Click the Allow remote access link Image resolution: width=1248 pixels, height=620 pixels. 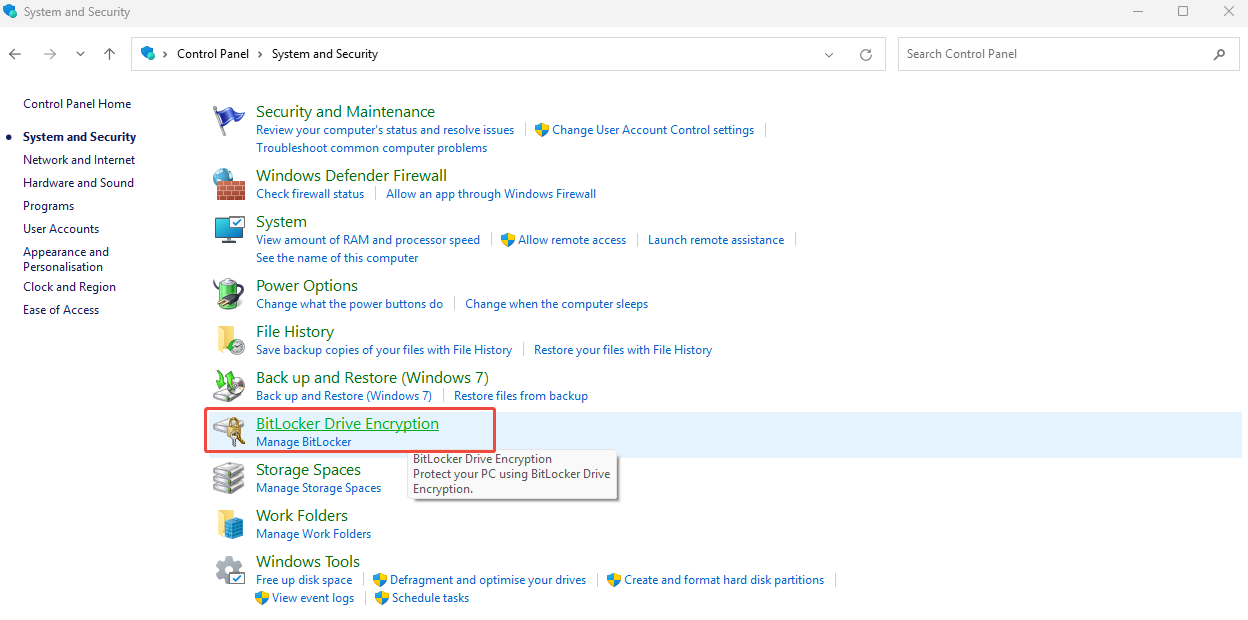tap(571, 240)
